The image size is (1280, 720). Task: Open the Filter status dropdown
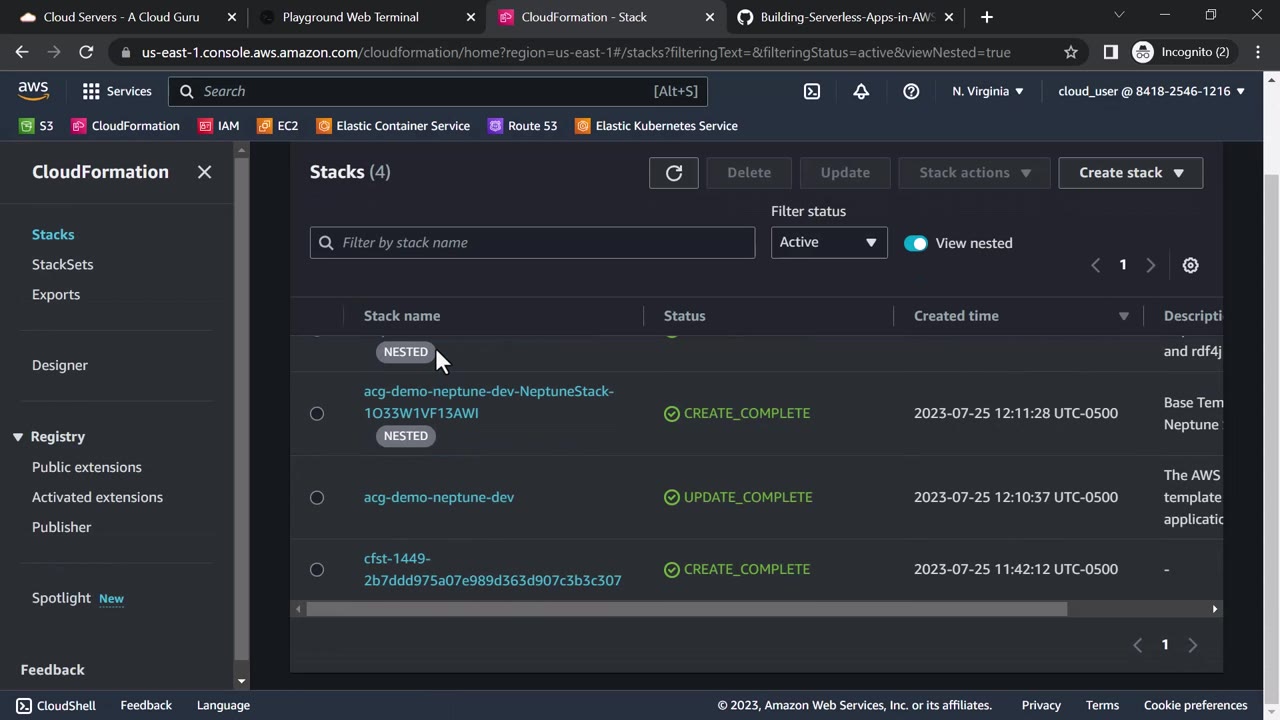click(x=829, y=242)
